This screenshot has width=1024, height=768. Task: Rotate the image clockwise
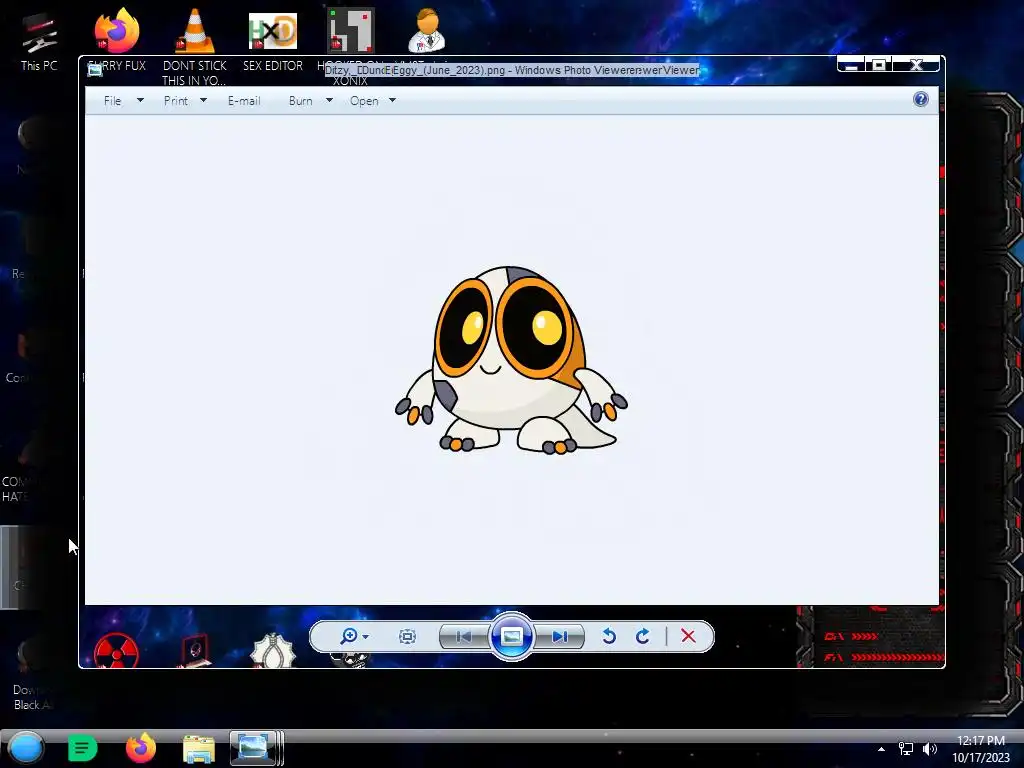coord(643,636)
